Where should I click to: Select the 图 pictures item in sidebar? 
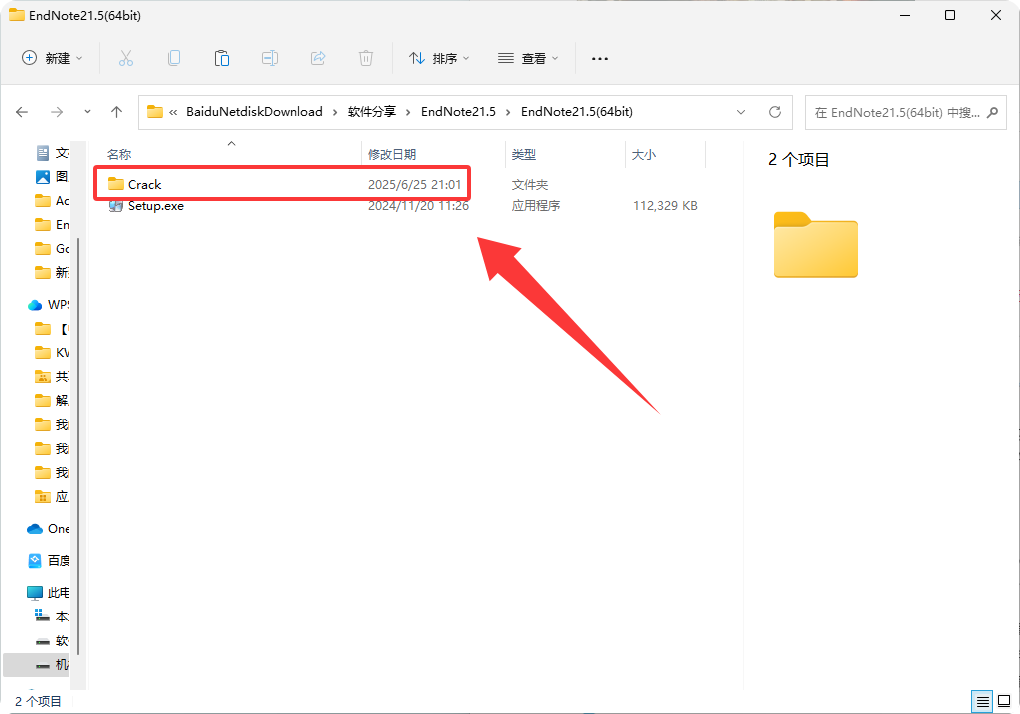[51, 177]
